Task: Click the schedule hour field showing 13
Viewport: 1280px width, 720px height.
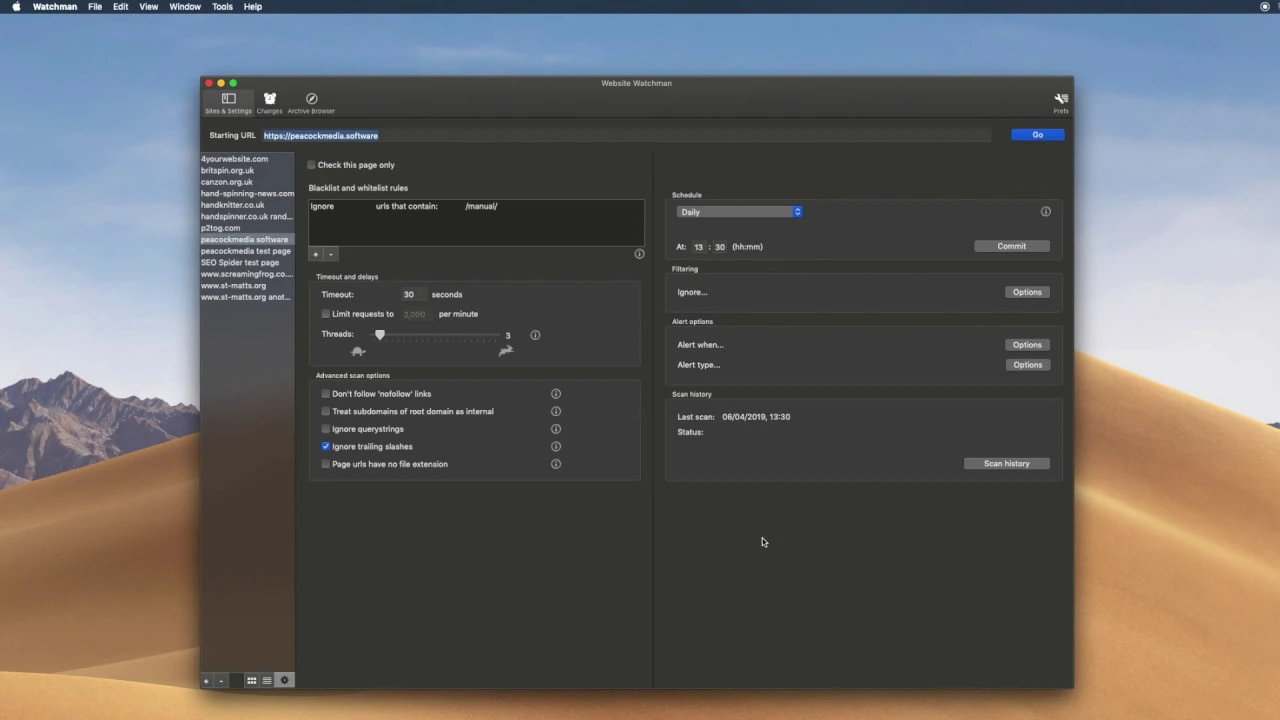Action: point(699,247)
